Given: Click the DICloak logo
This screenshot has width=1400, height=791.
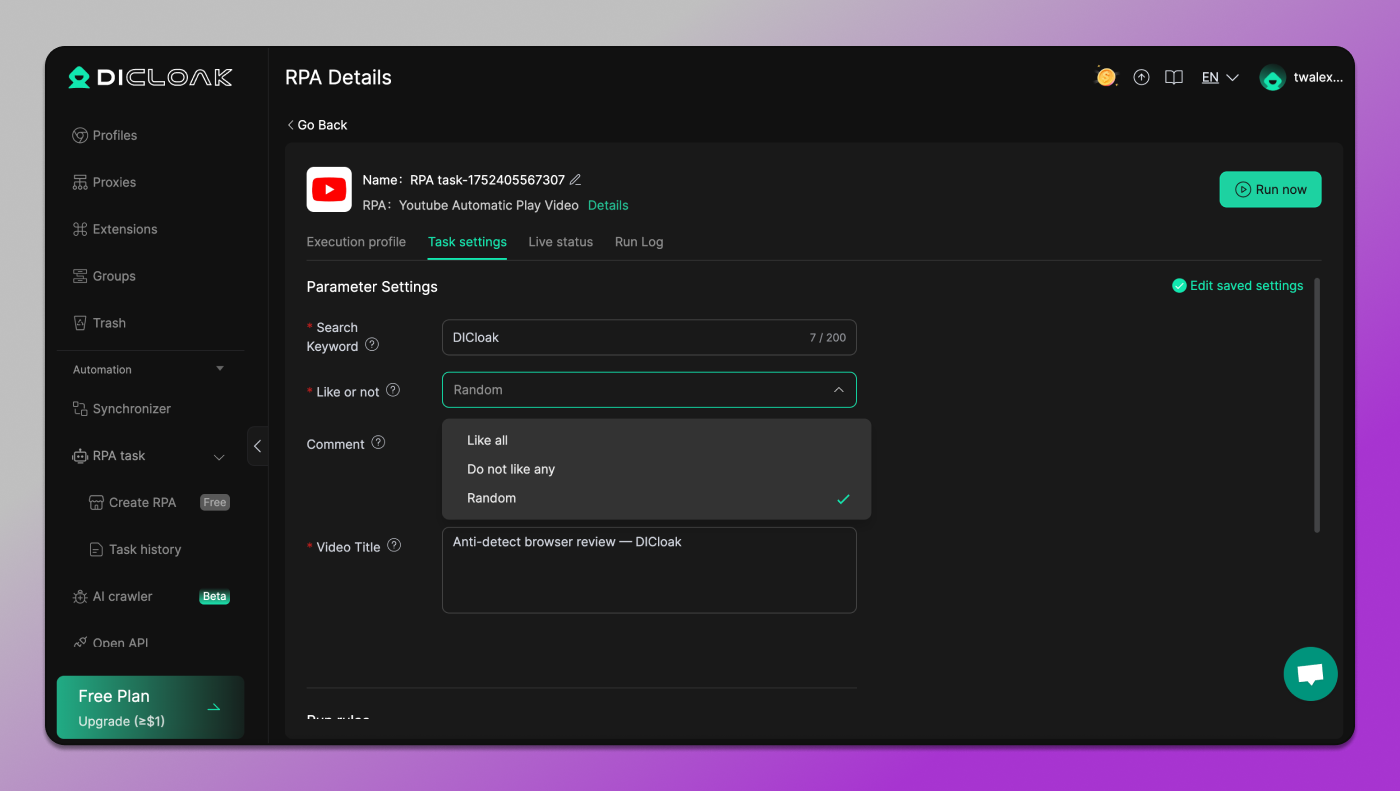Looking at the screenshot, I should tap(150, 77).
